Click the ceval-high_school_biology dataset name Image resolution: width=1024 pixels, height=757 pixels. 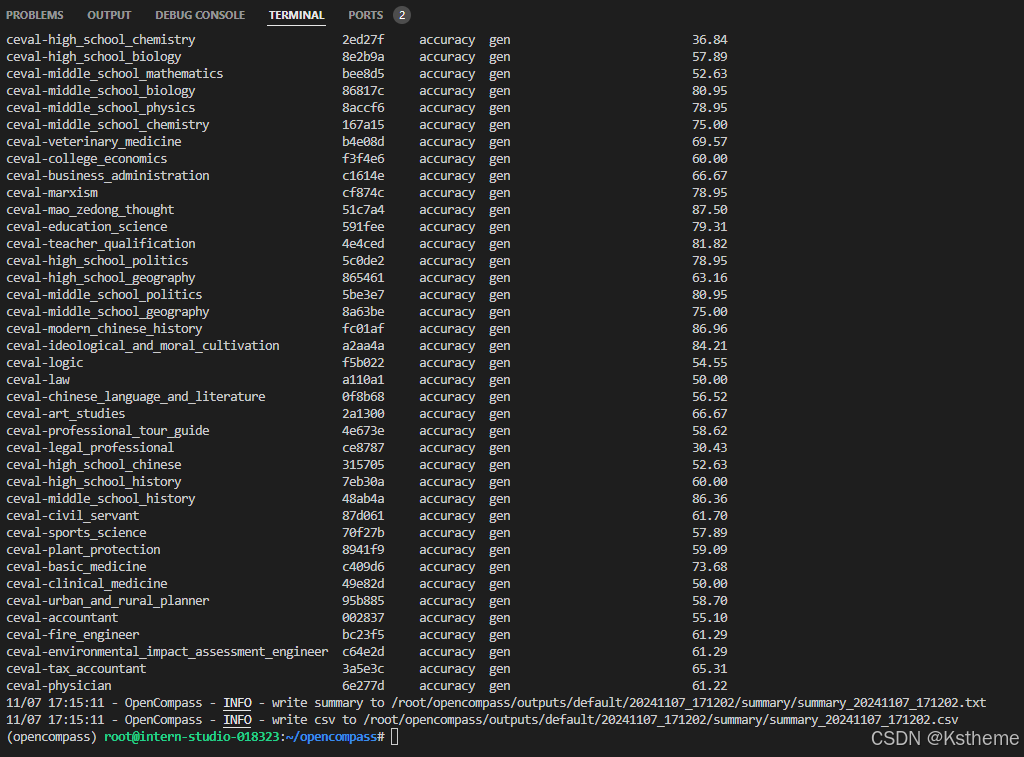[93, 57]
